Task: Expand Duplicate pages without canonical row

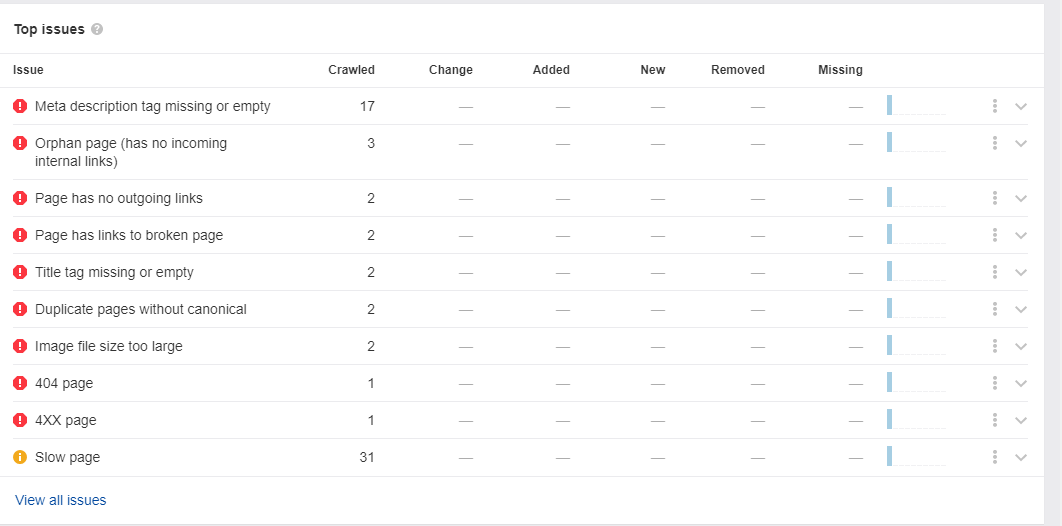Action: click(1021, 309)
